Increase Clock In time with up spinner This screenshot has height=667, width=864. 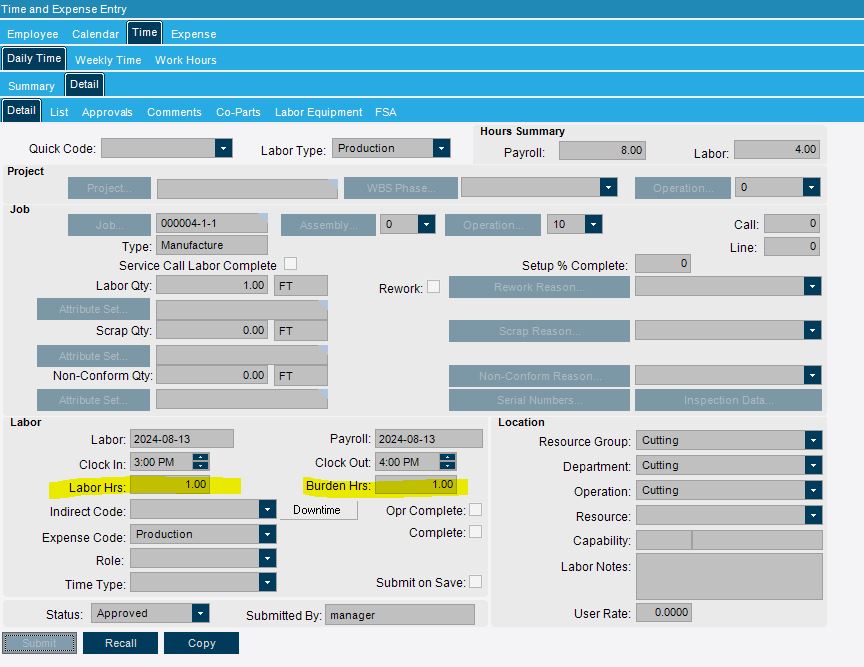[201, 458]
